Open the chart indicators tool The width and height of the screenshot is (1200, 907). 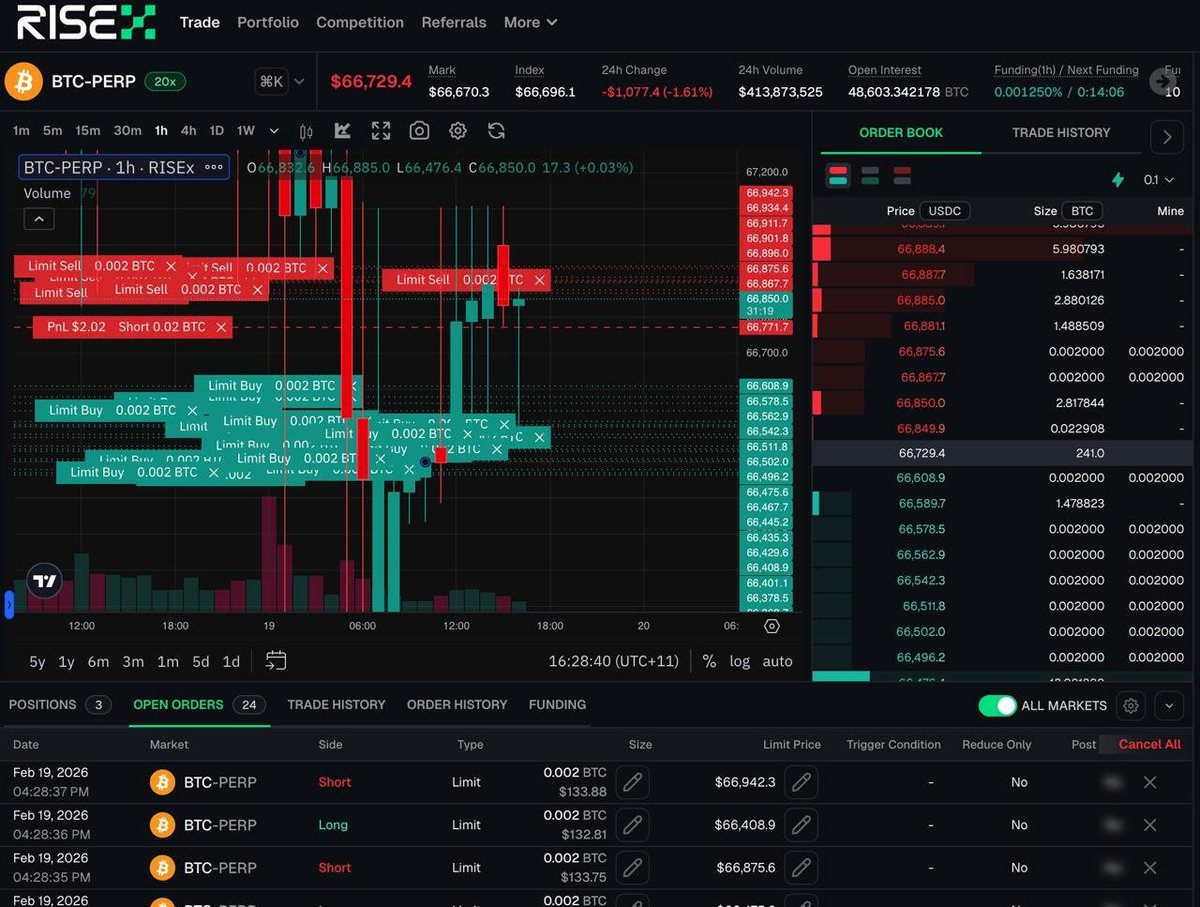pos(342,131)
